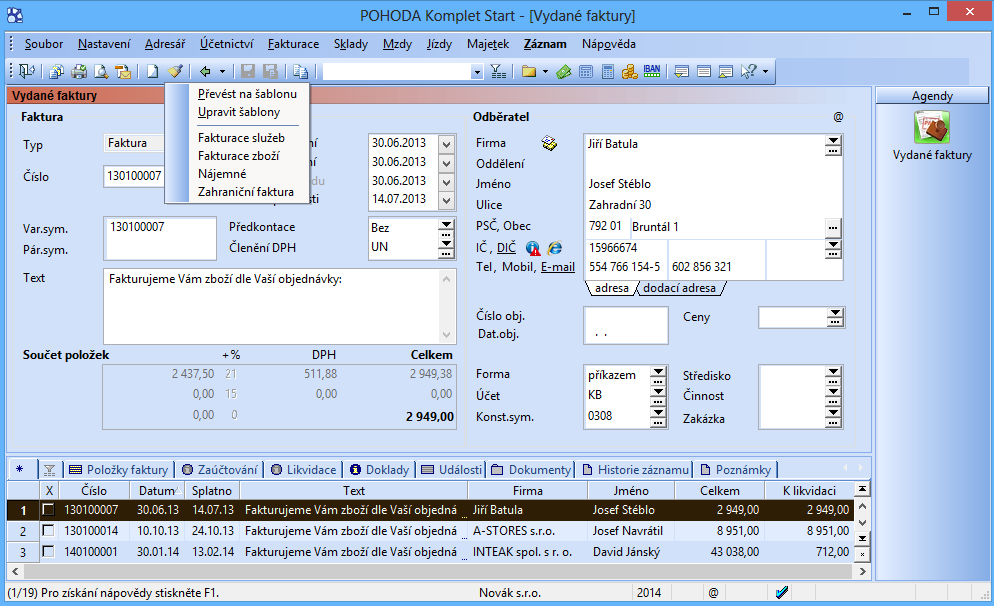Select the Zahraniční faktura template entry
This screenshot has width=994, height=606.
point(246,191)
